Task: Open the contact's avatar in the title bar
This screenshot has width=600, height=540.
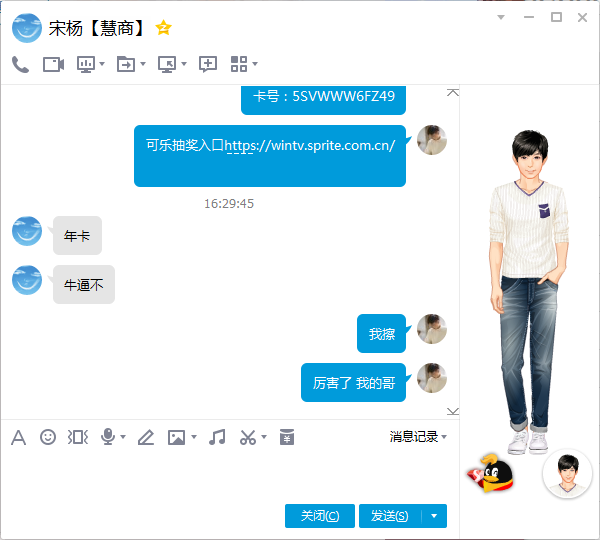Action: coord(27,28)
